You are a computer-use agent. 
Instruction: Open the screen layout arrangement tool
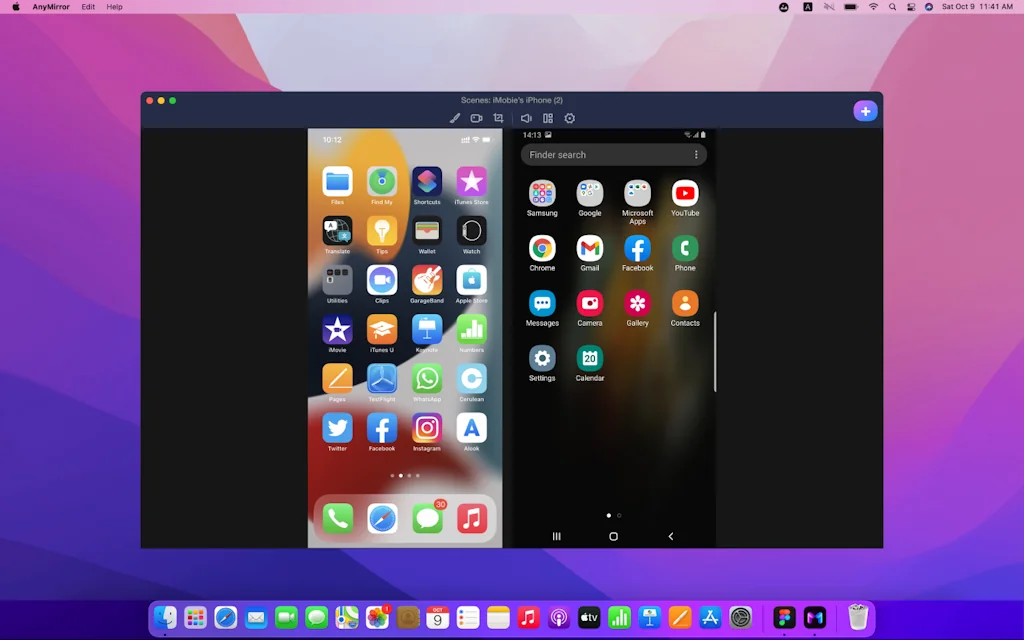547,118
